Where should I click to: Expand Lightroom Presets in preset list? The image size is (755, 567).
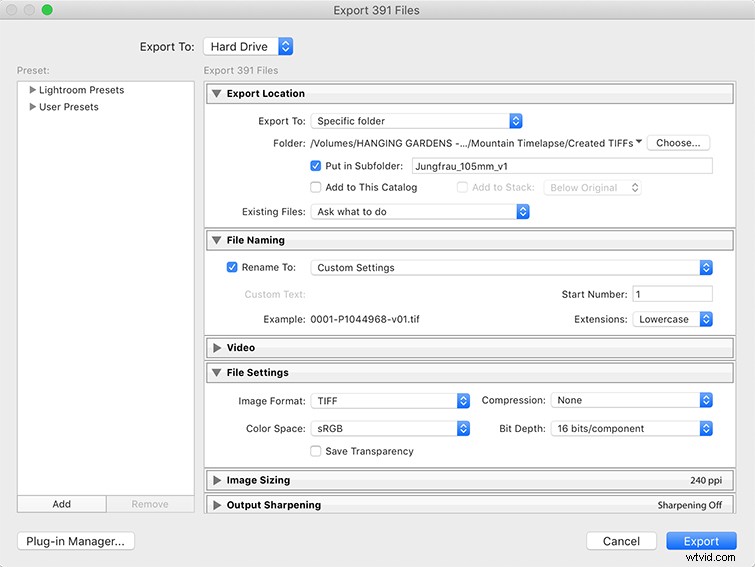pyautogui.click(x=32, y=90)
